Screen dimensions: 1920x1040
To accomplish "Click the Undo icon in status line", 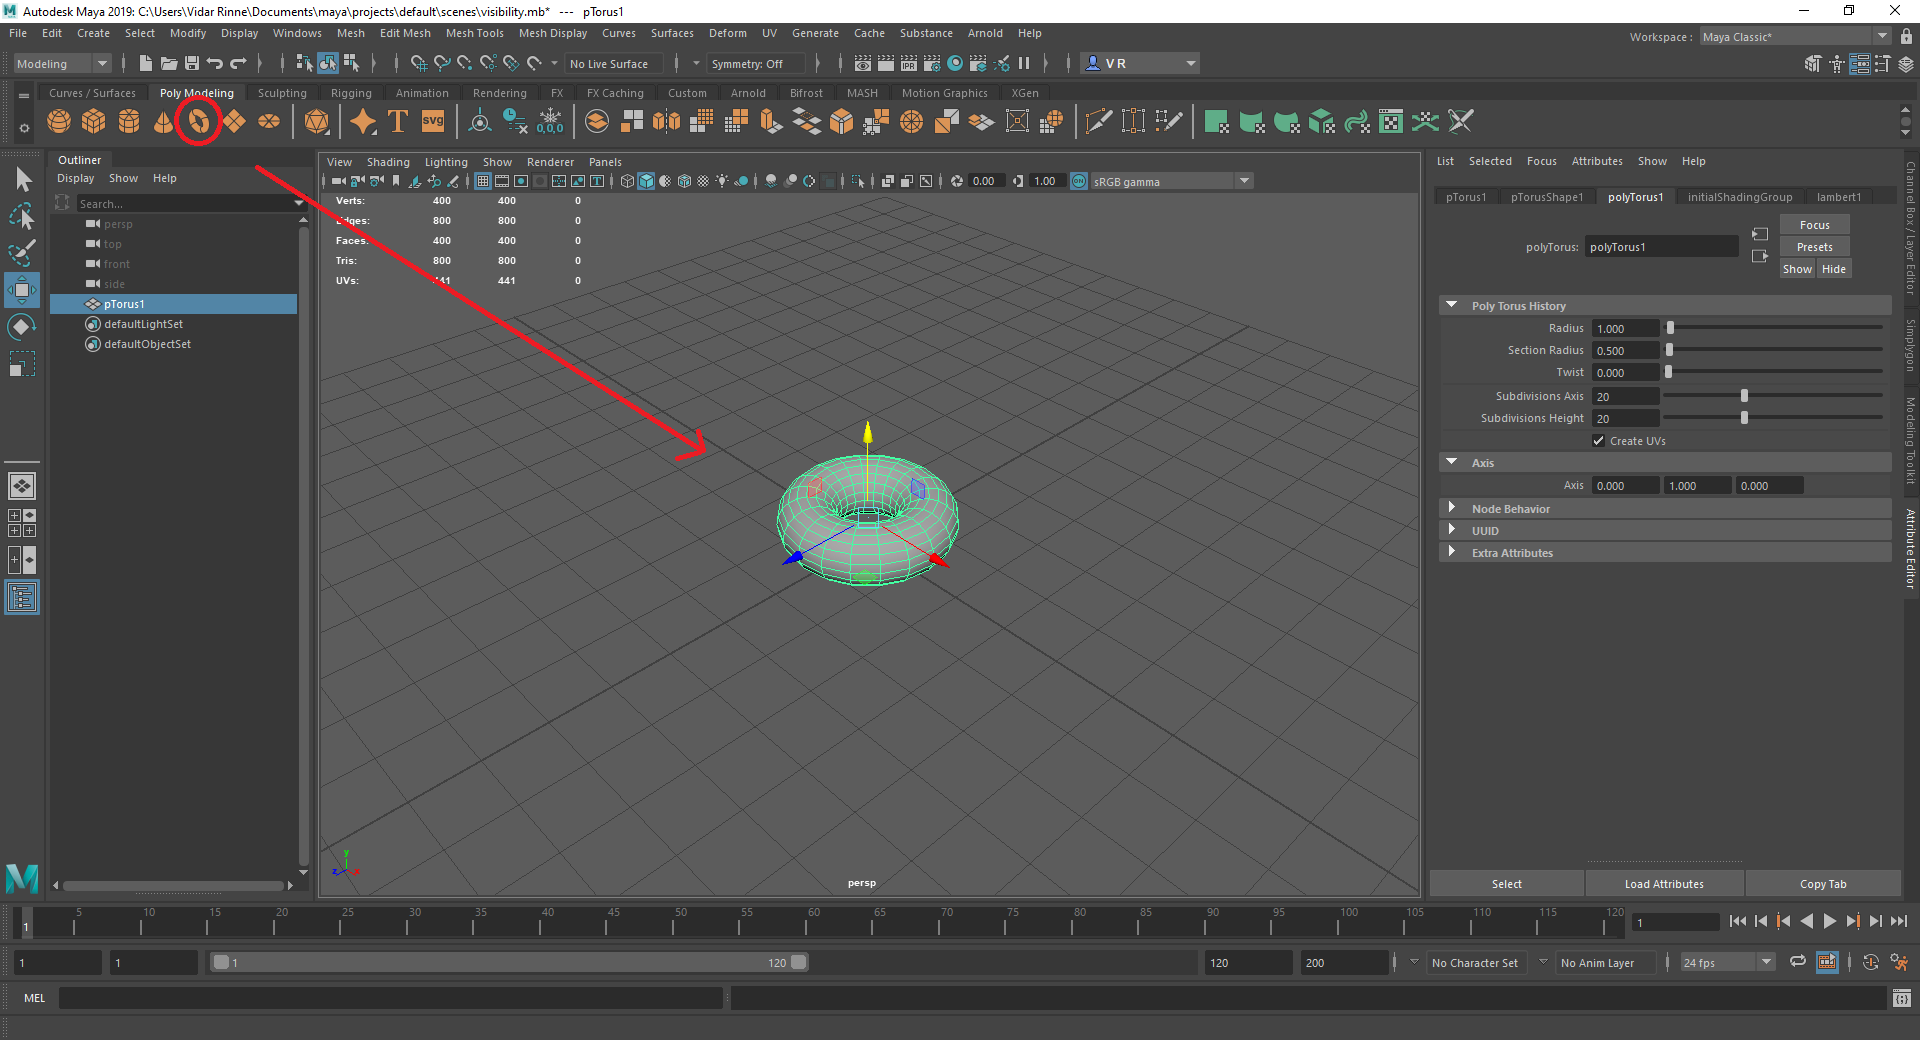I will coord(215,63).
